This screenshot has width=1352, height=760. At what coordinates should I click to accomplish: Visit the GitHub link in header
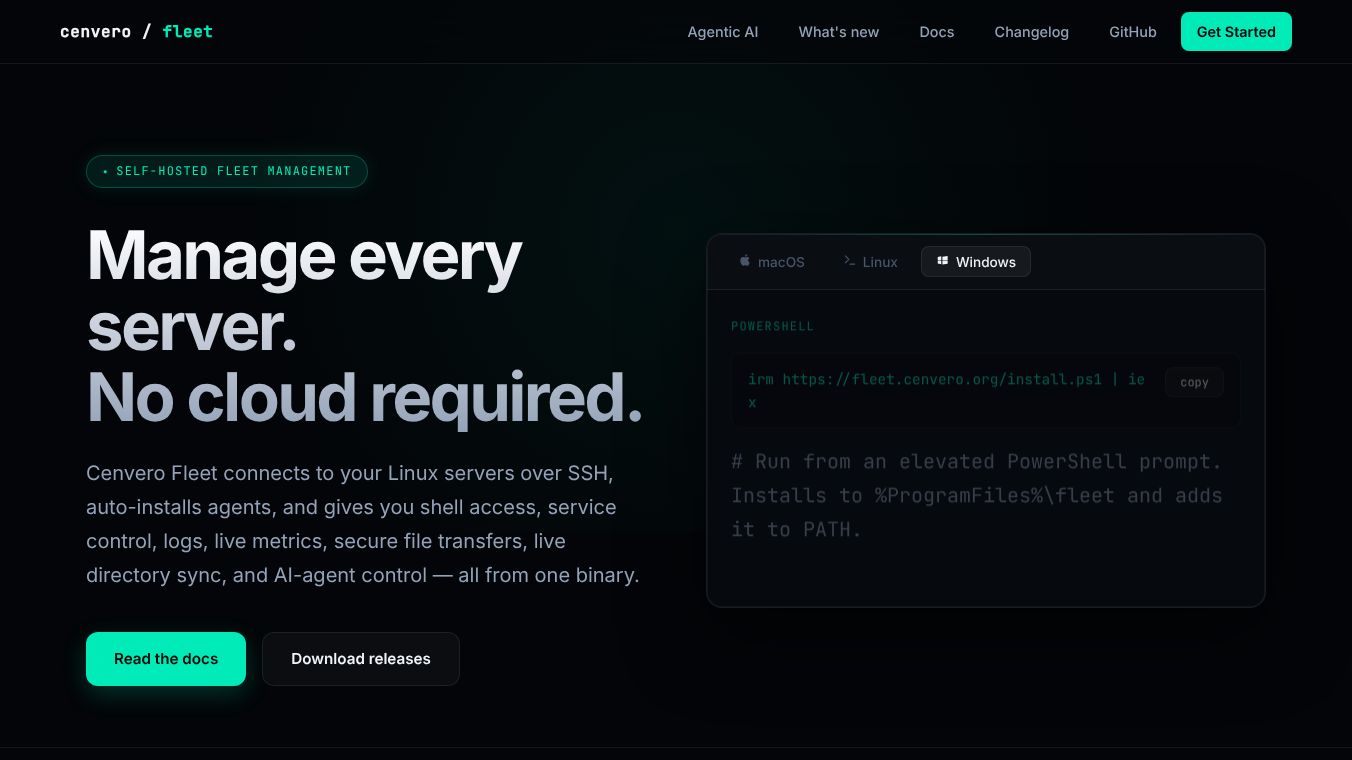click(1133, 32)
